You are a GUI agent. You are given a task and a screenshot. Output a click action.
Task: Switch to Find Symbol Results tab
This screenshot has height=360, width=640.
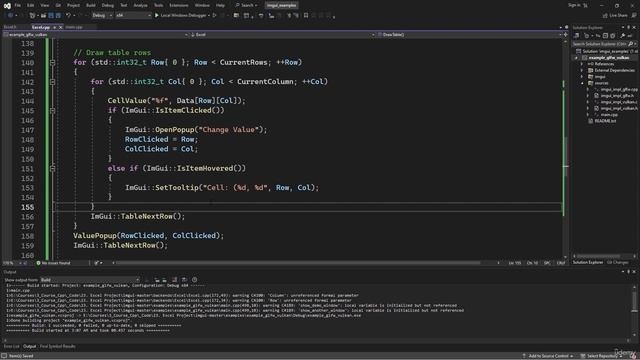coord(58,347)
